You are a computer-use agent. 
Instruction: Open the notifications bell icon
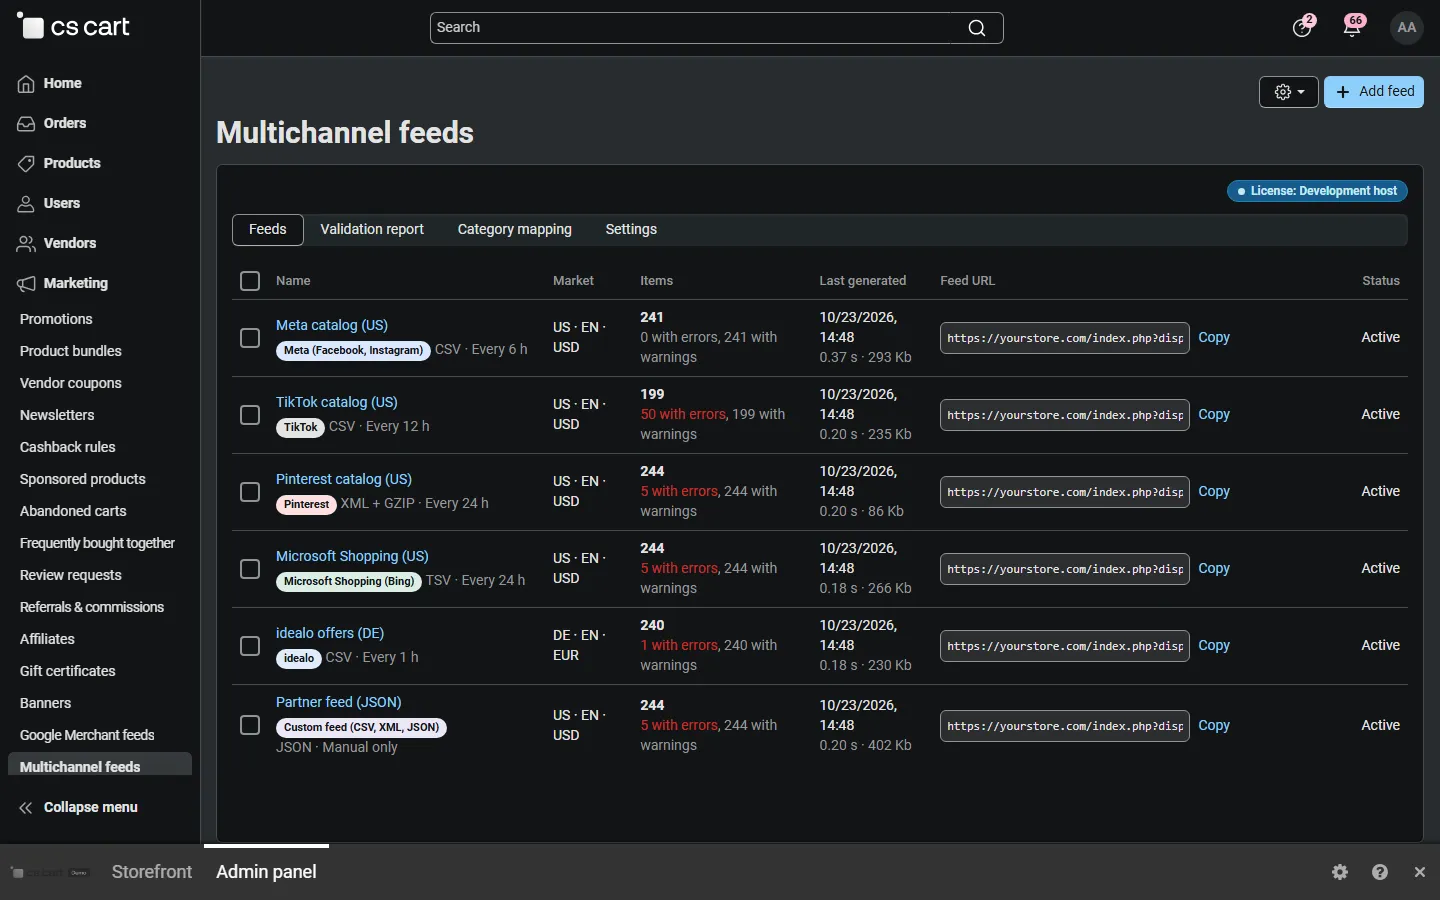click(x=1353, y=27)
